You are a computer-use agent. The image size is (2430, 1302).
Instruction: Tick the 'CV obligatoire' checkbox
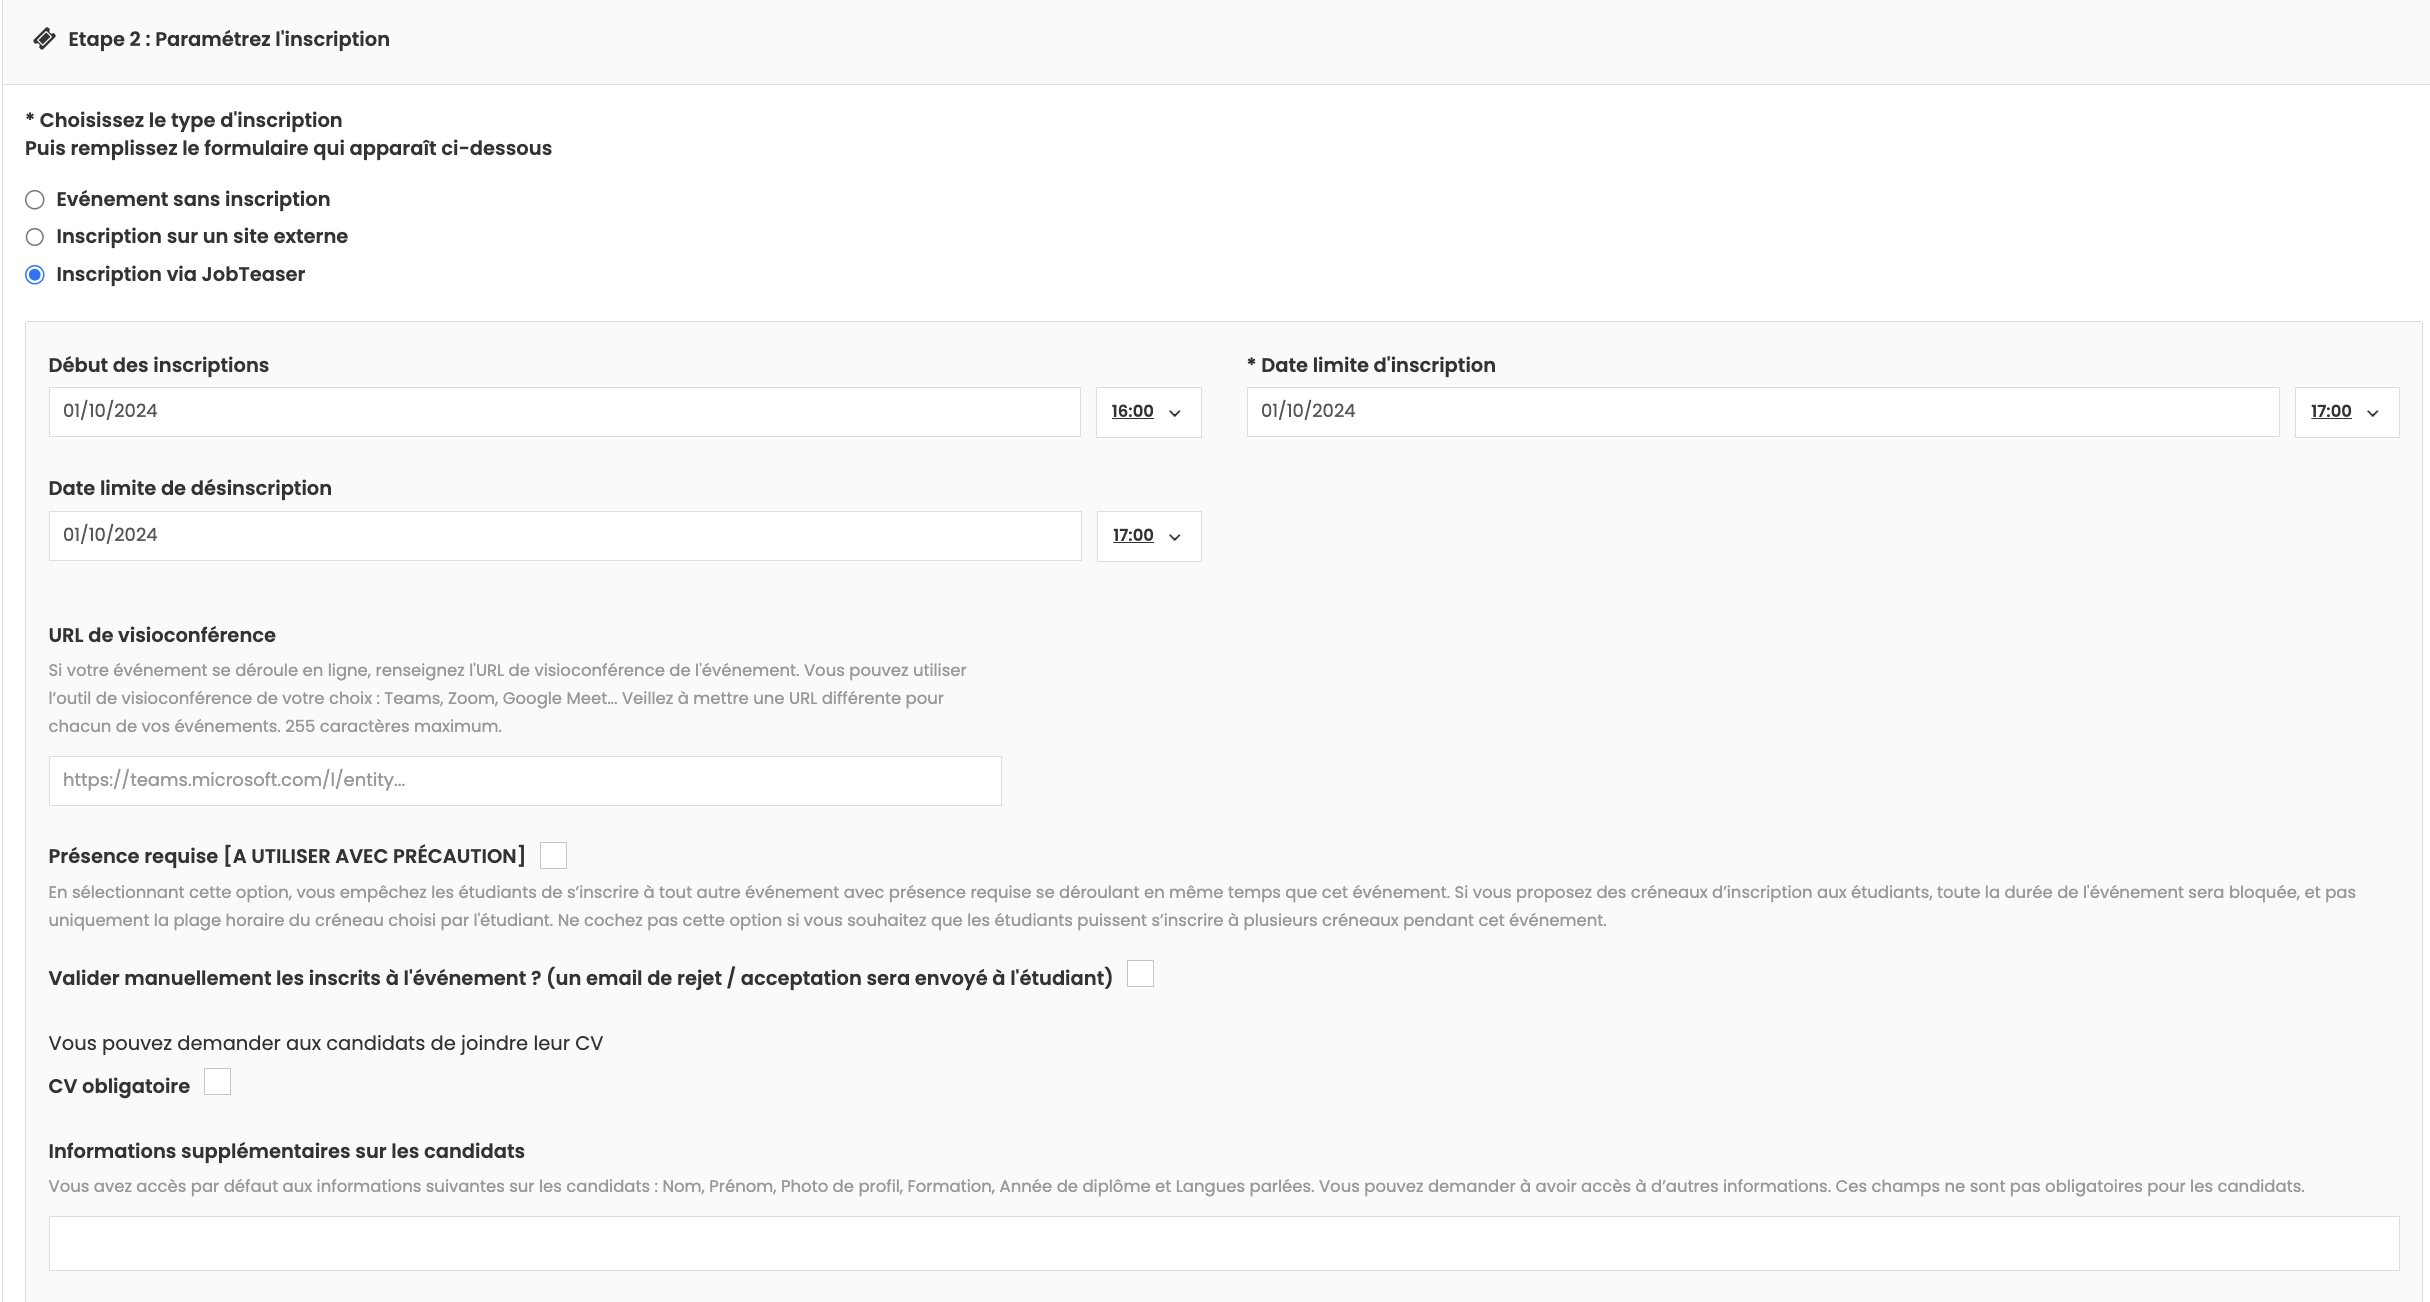[217, 1082]
